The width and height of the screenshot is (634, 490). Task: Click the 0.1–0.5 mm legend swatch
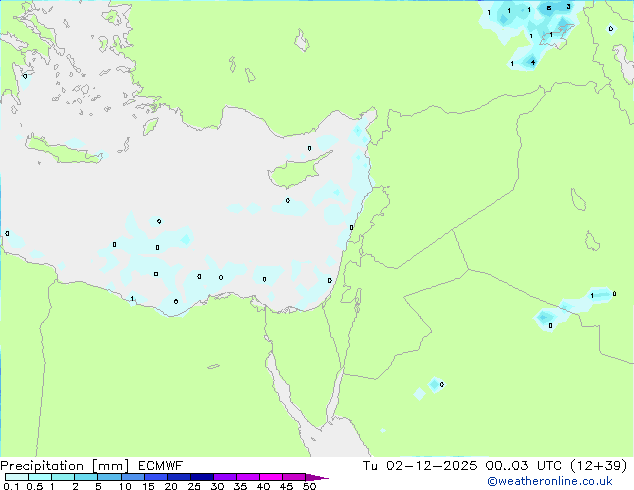pos(17,477)
